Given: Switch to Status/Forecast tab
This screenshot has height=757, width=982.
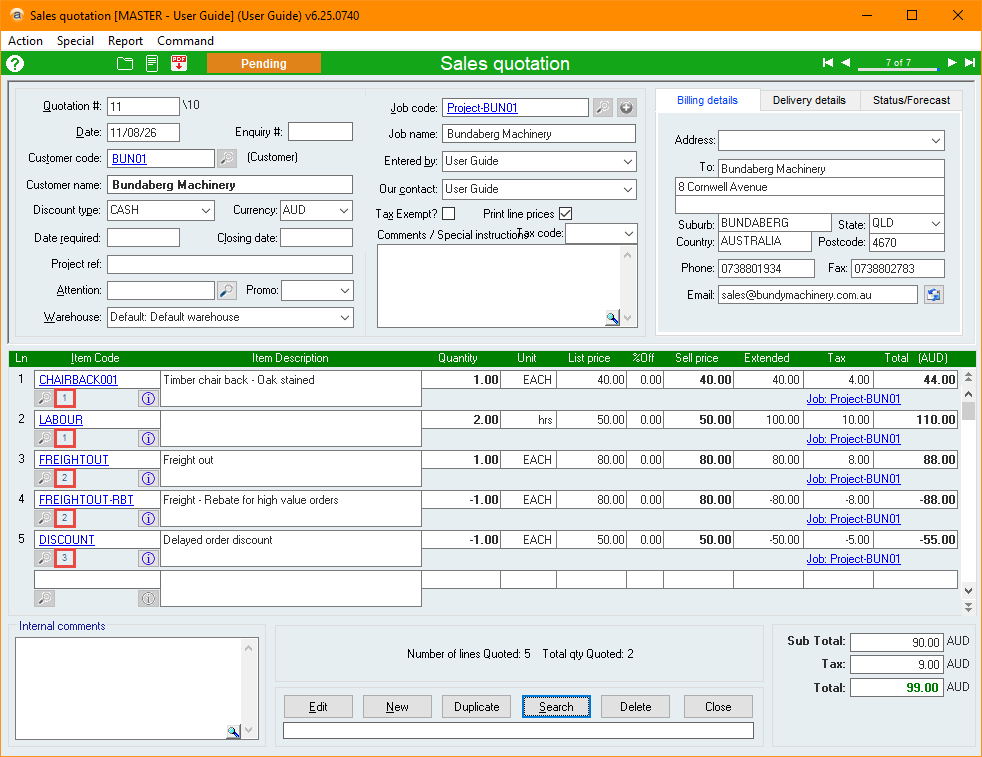Looking at the screenshot, I should click(911, 100).
